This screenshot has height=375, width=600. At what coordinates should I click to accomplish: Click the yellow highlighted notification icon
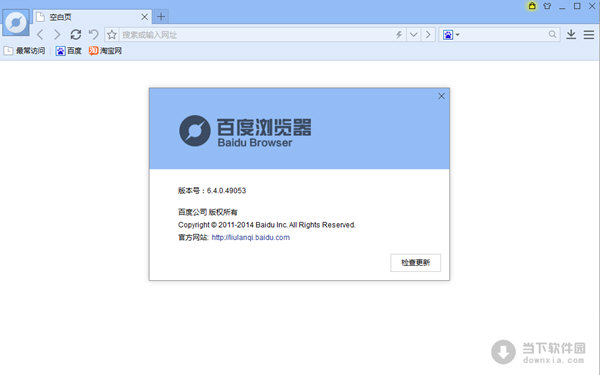(532, 6)
